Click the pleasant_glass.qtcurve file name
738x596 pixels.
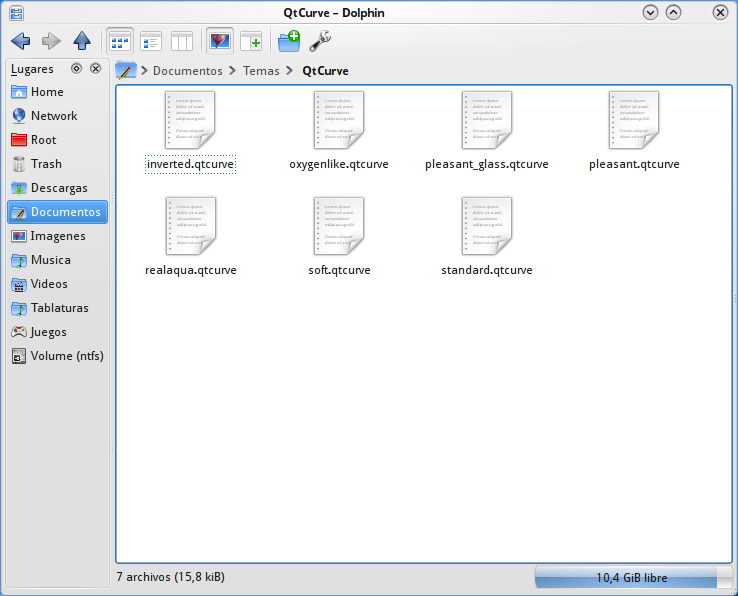coord(487,164)
